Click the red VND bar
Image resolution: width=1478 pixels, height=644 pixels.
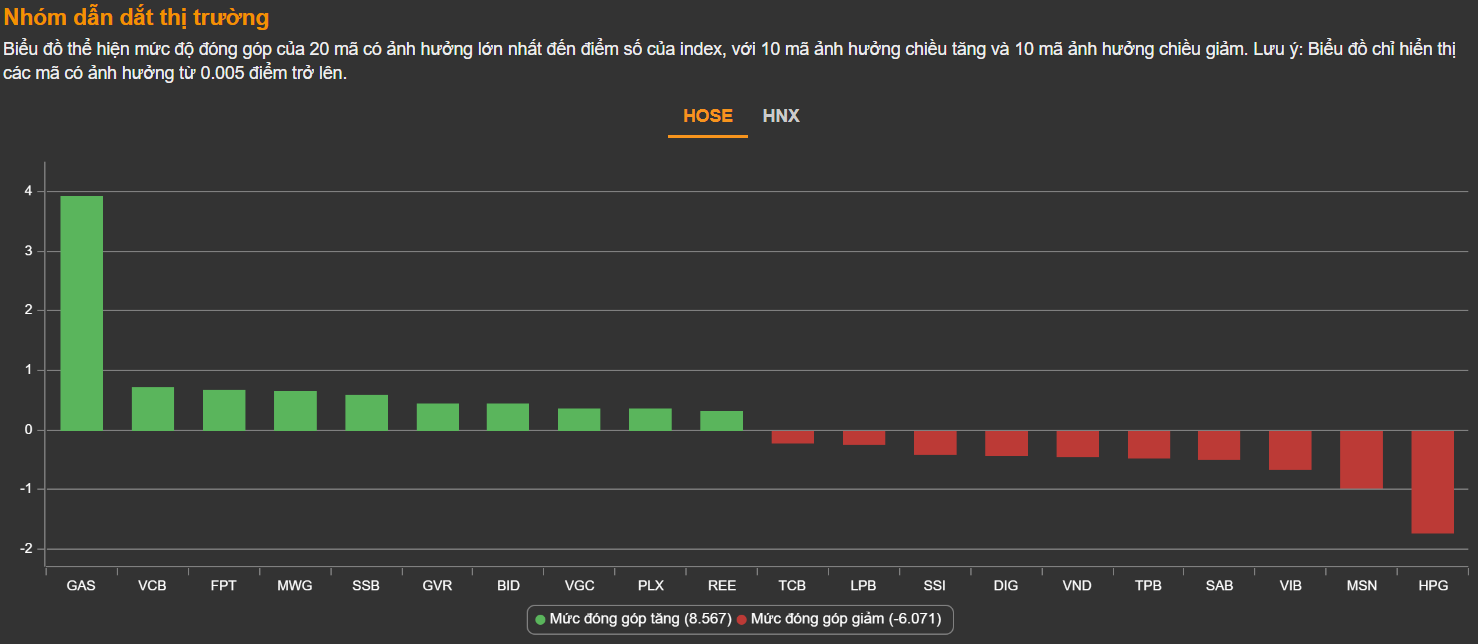click(x=1077, y=443)
